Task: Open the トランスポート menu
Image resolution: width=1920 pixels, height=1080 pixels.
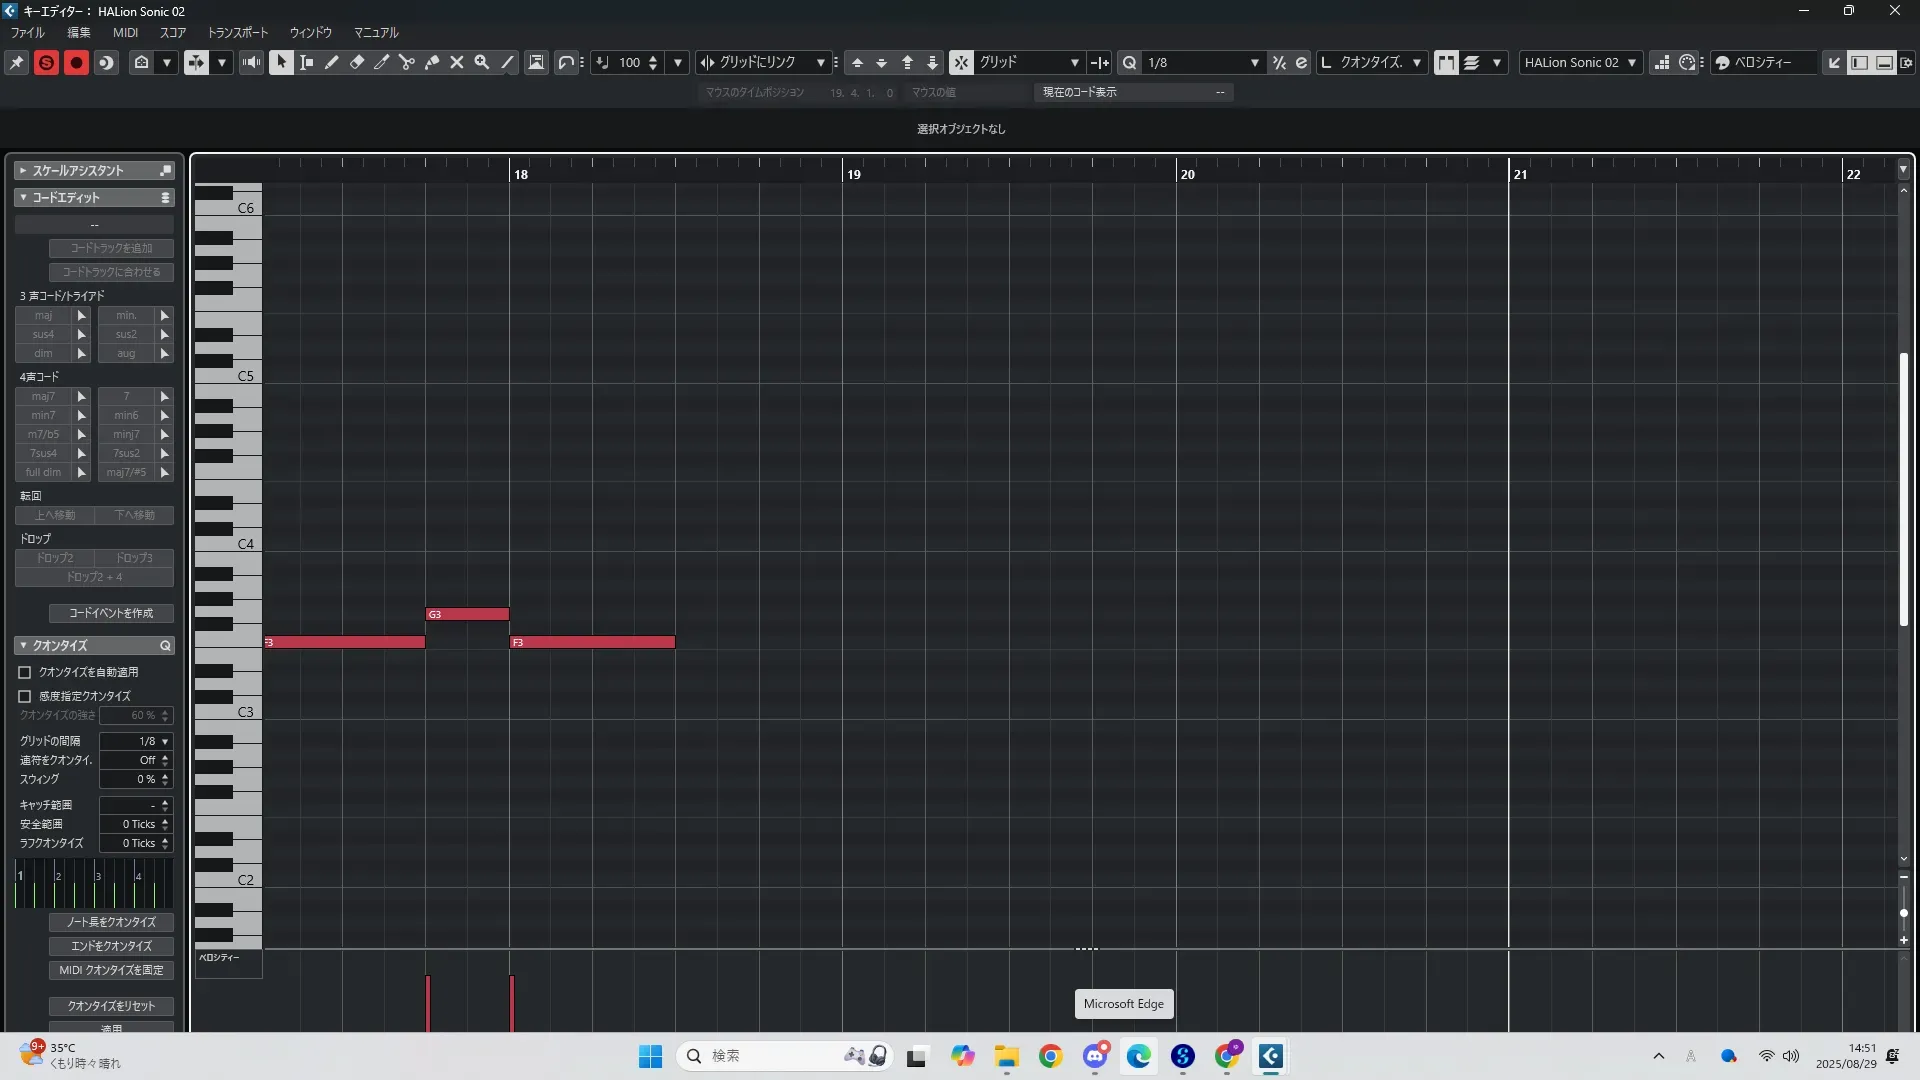Action: (x=237, y=32)
